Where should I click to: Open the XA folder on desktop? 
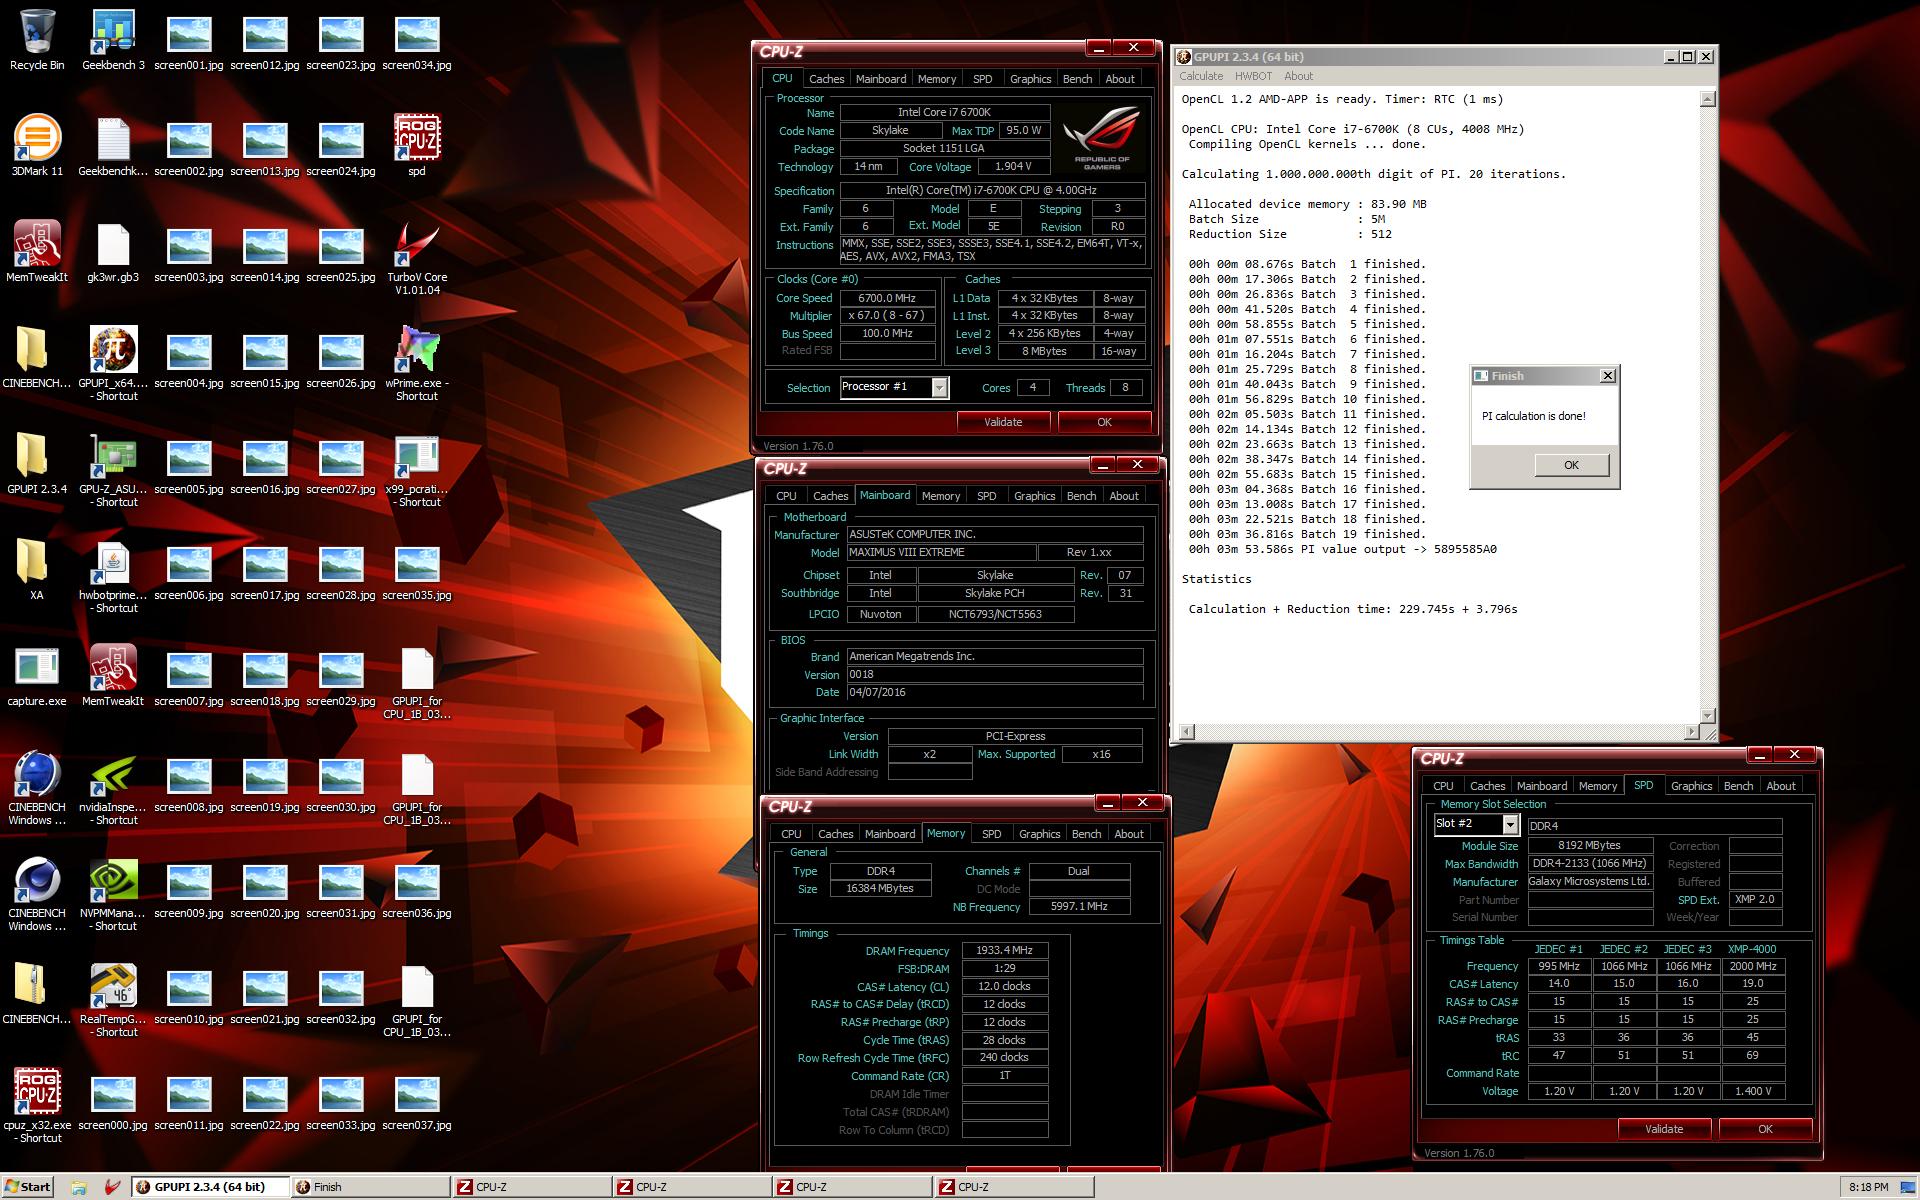(x=37, y=570)
